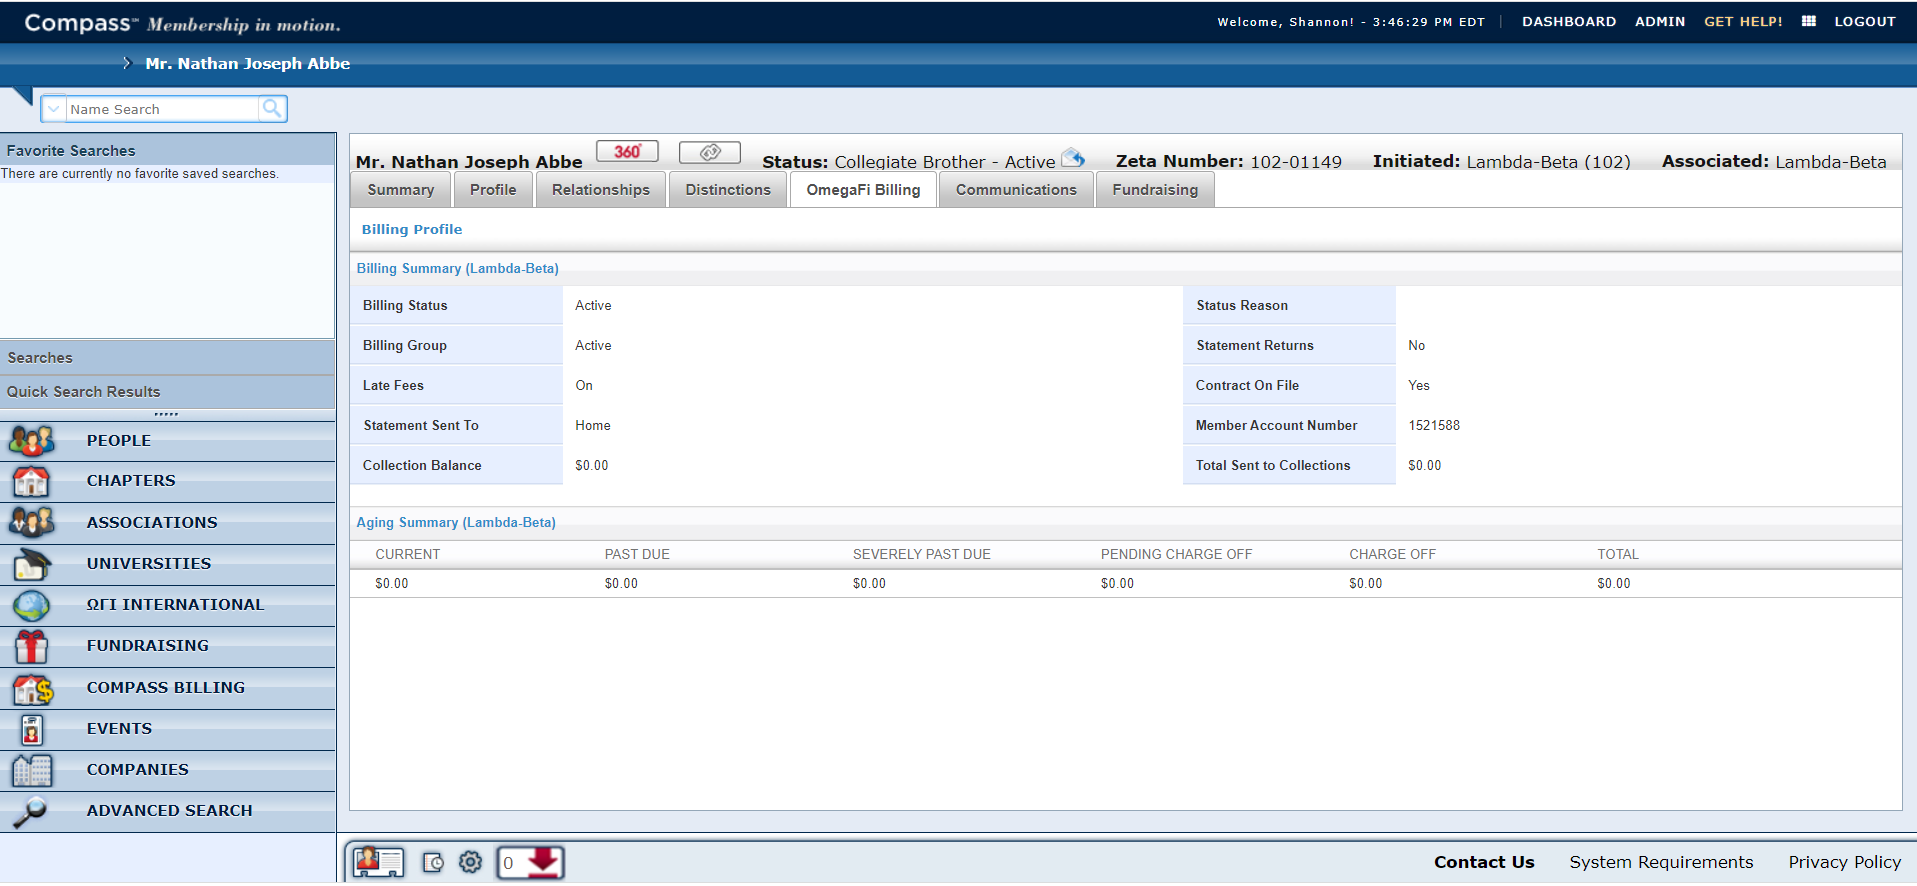Open the Admin header link
Image resolution: width=1917 pixels, height=886 pixels.
click(1660, 21)
